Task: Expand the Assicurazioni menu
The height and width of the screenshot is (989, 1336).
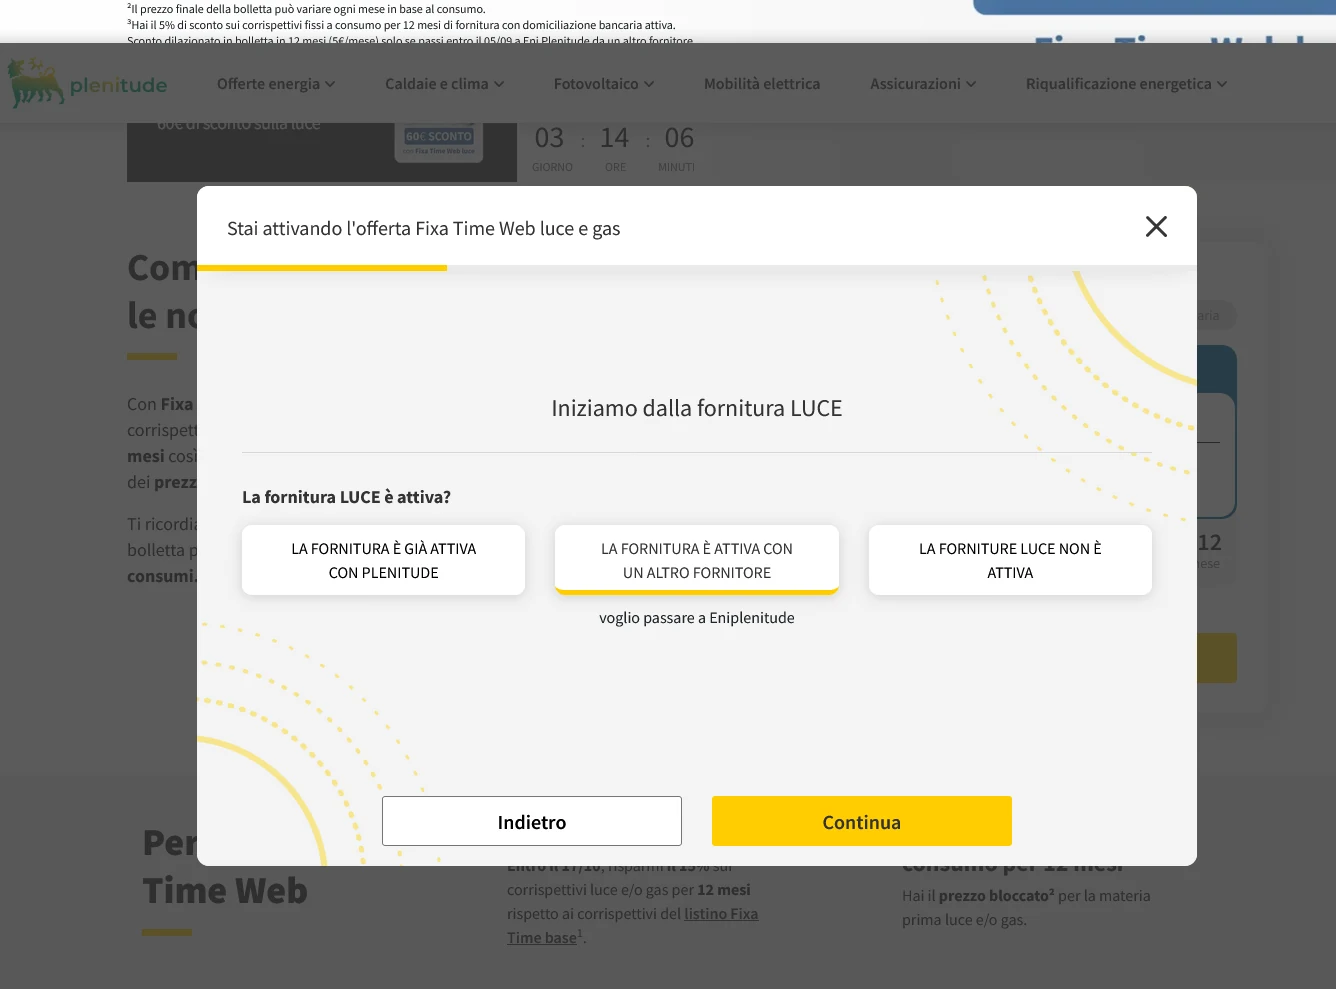Action: pos(923,84)
